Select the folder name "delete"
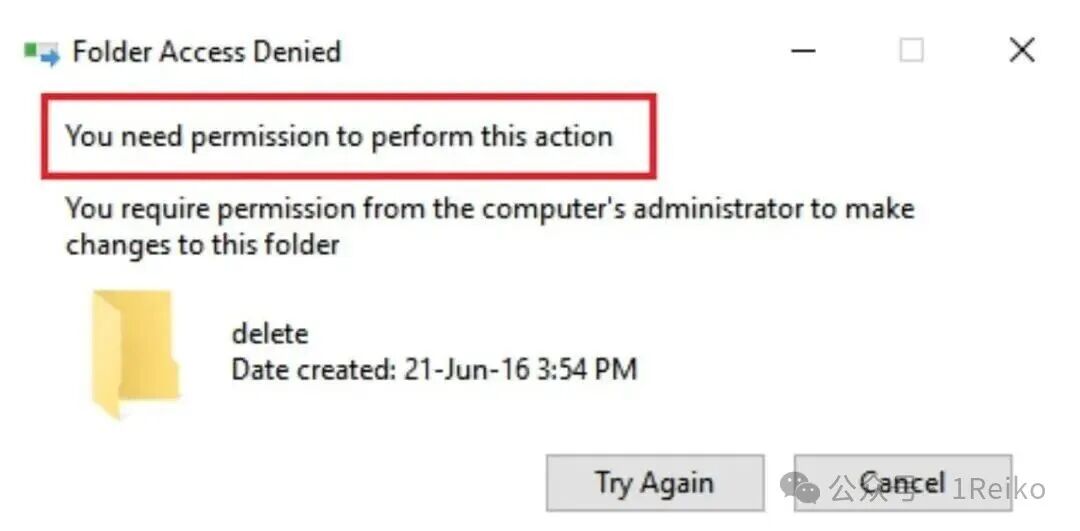This screenshot has width=1080, height=531. (x=270, y=334)
